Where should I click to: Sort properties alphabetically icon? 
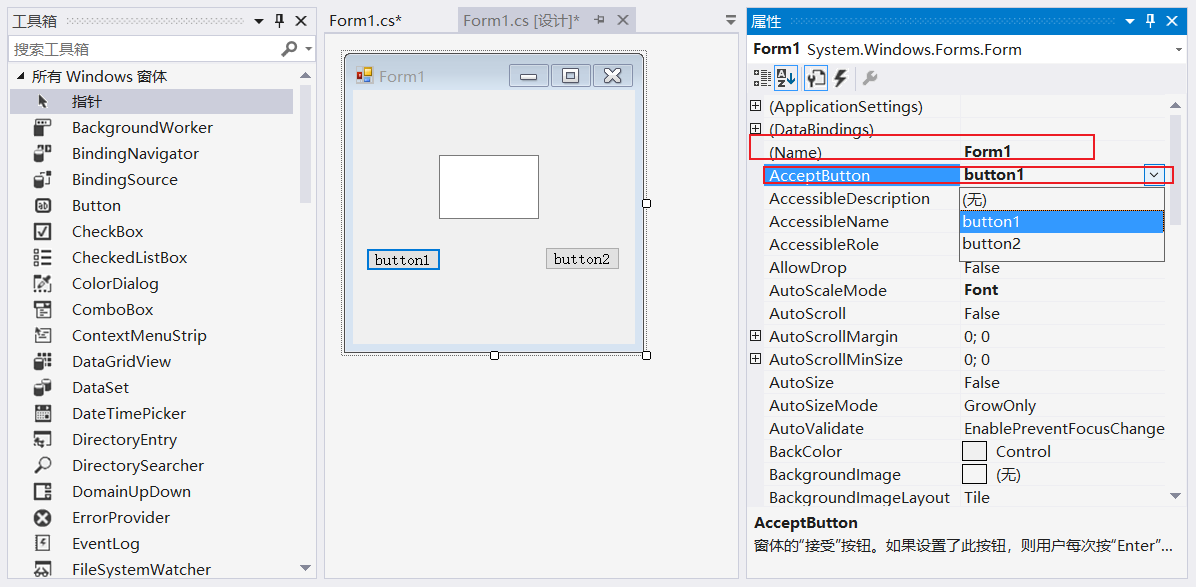(786, 78)
